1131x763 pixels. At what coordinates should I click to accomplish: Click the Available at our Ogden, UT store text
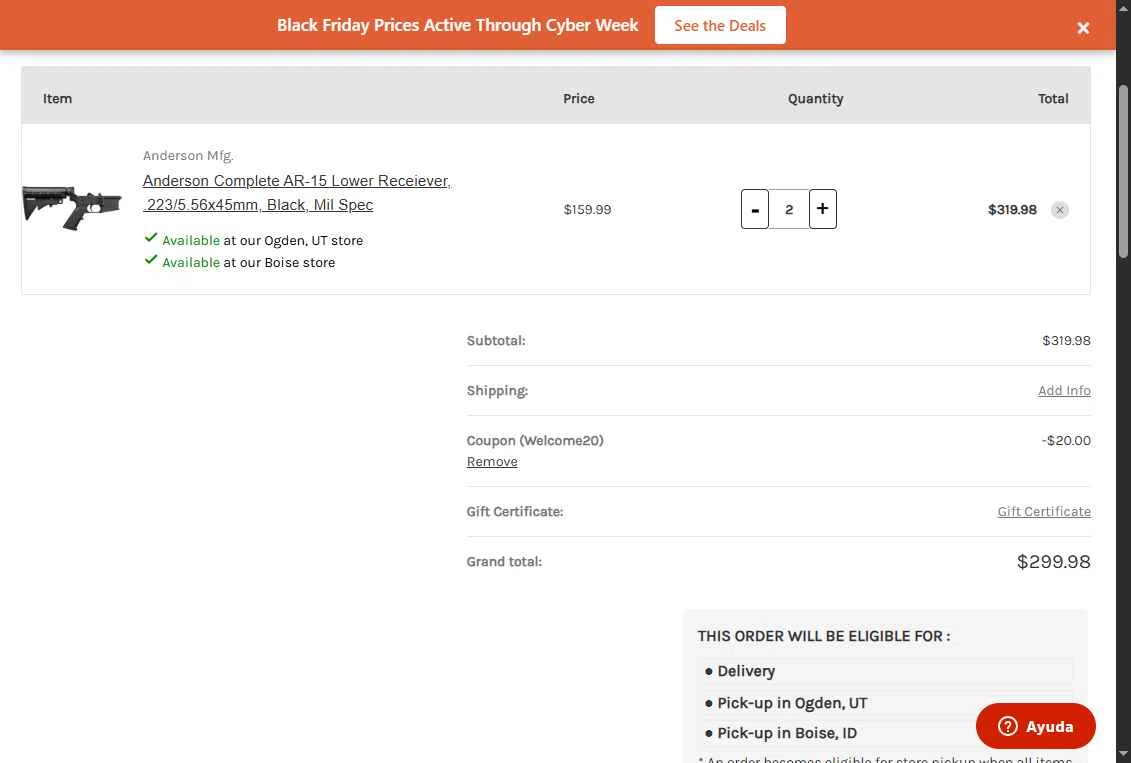coord(263,241)
